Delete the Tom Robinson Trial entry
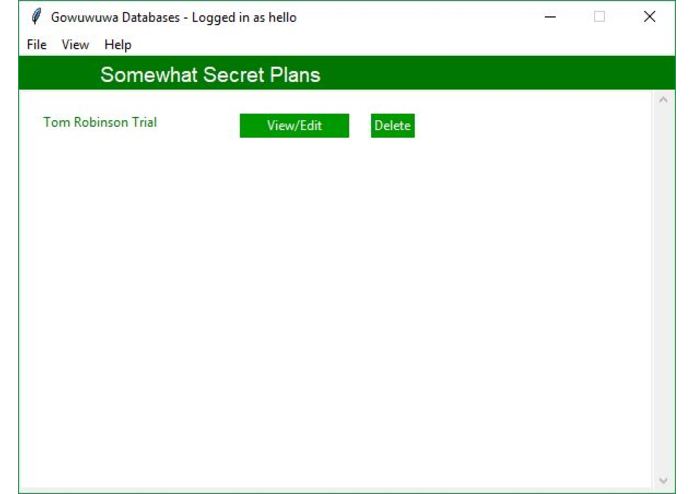695x494 pixels. (x=393, y=126)
